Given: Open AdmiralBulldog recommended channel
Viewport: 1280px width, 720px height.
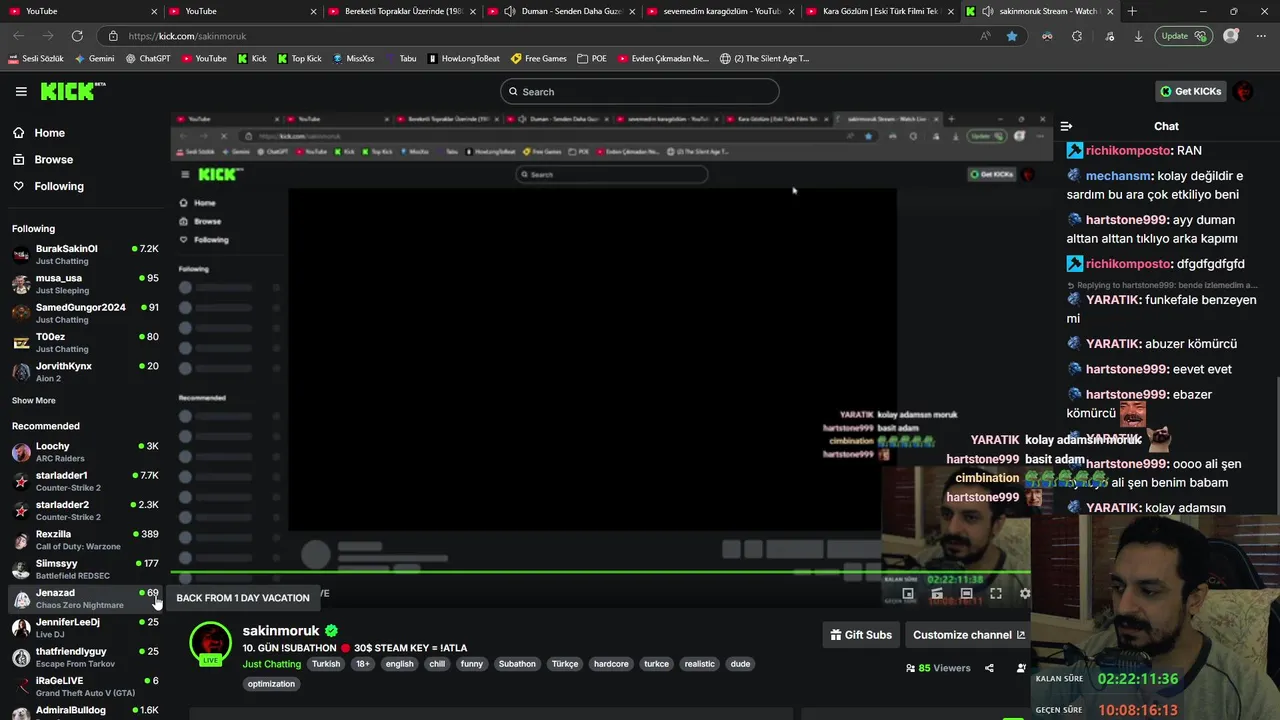Looking at the screenshot, I should [x=85, y=712].
